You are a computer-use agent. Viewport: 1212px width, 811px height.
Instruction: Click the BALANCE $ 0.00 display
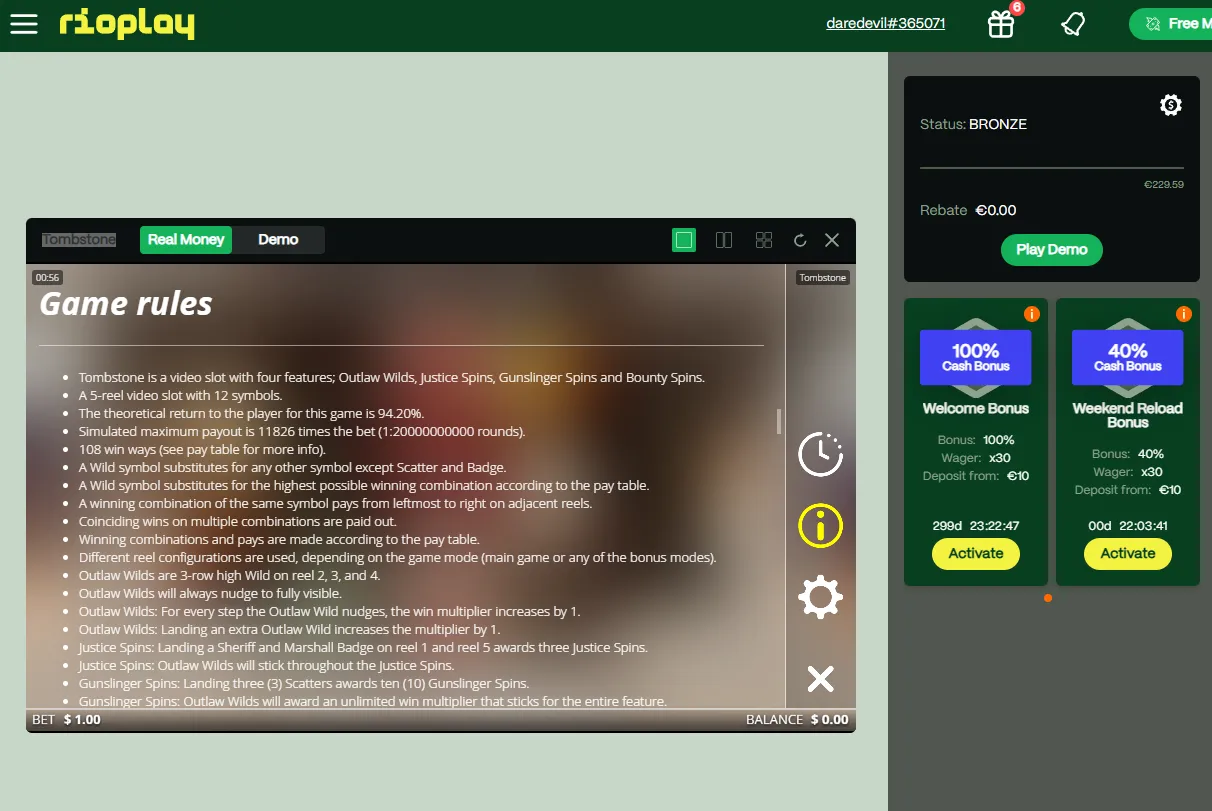coord(797,719)
